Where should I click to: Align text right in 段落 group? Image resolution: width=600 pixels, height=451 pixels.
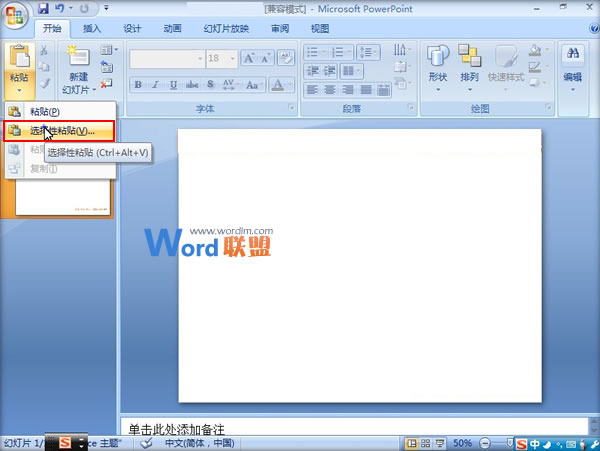[x=348, y=90]
